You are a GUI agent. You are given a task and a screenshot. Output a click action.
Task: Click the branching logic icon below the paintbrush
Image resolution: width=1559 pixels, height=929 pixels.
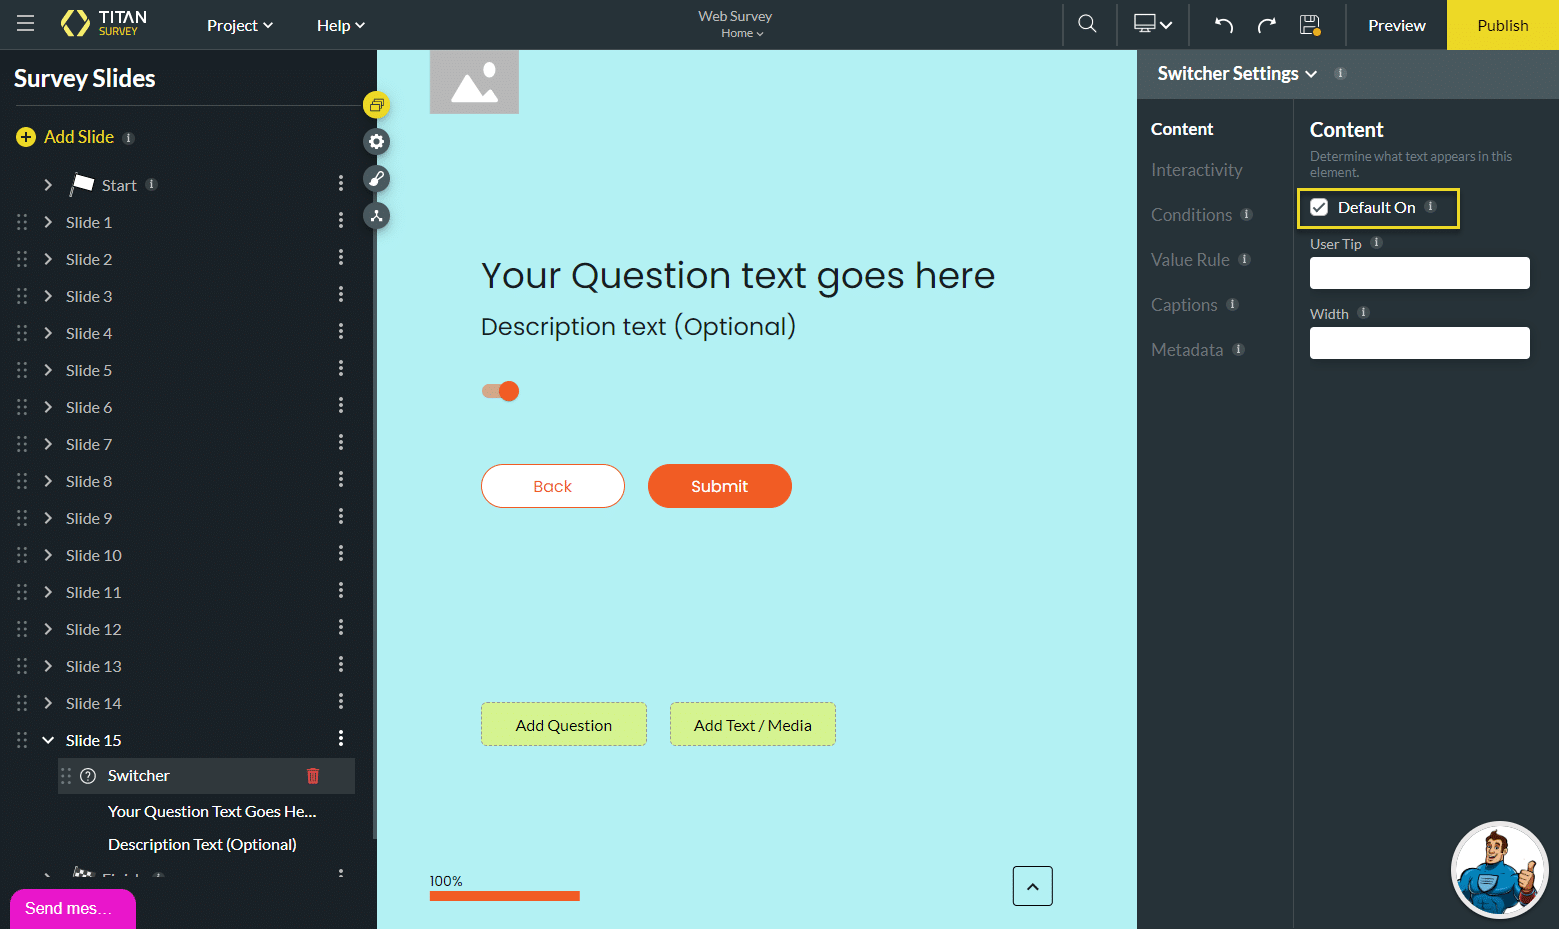376,215
